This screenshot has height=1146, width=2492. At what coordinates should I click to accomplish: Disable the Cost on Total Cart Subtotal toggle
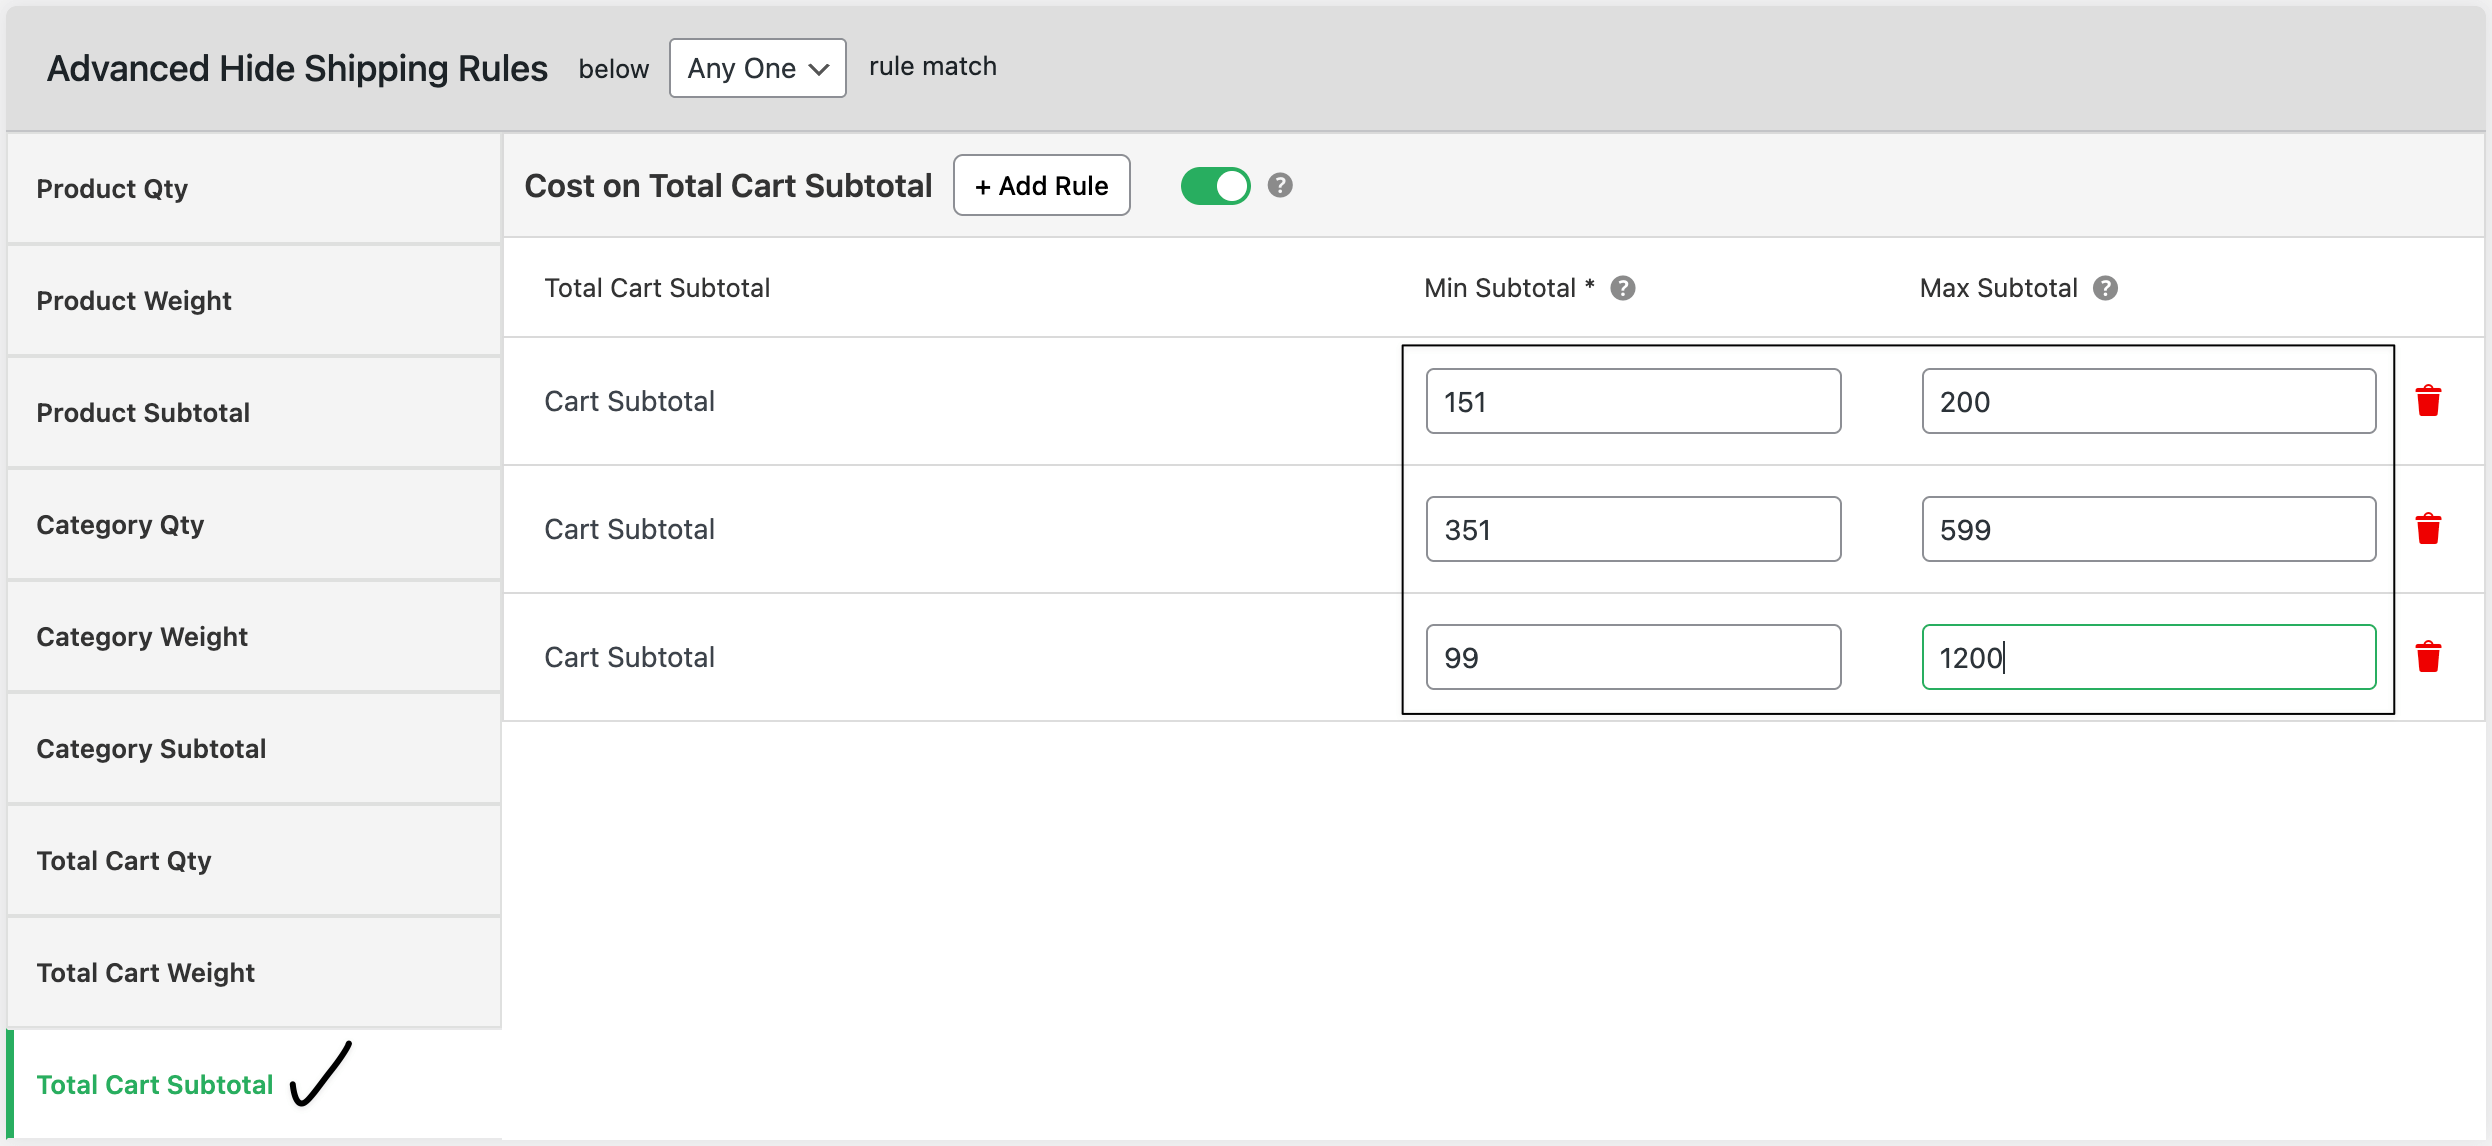[x=1215, y=185]
